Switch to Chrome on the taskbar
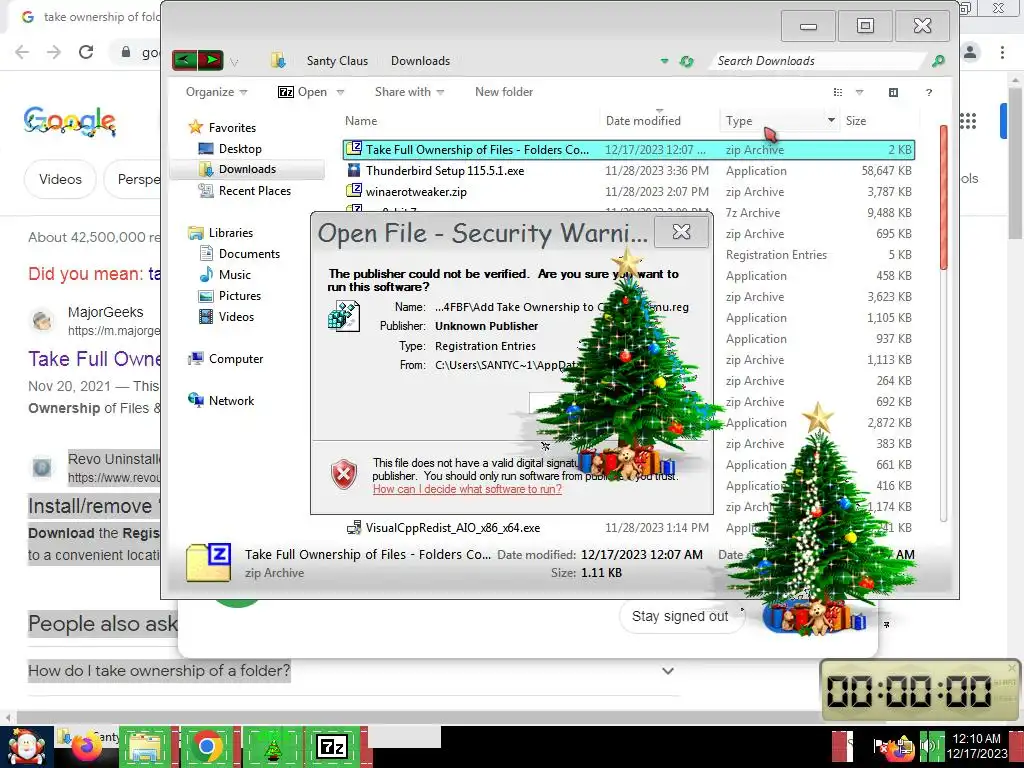Image resolution: width=1024 pixels, height=768 pixels. [x=207, y=747]
